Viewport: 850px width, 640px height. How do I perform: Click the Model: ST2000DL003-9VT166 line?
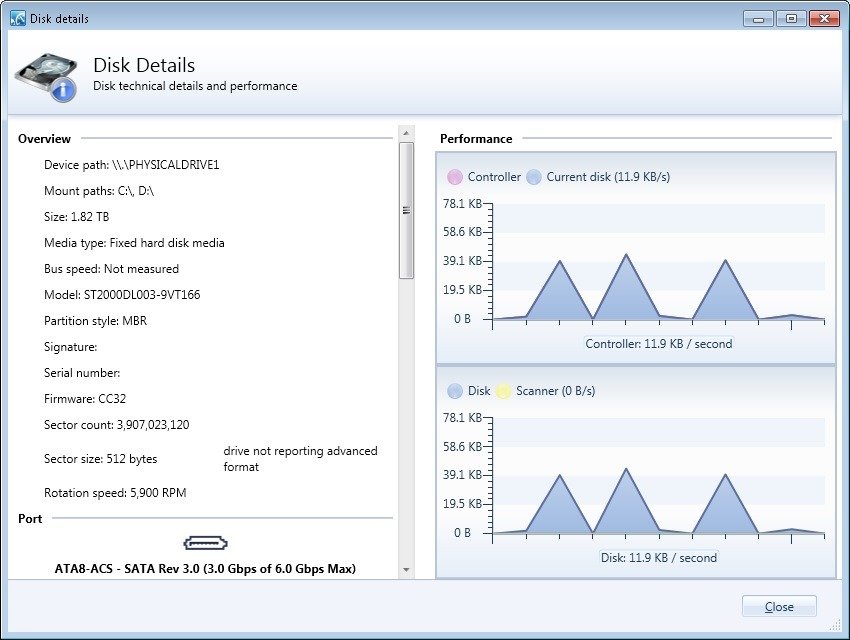pos(122,295)
